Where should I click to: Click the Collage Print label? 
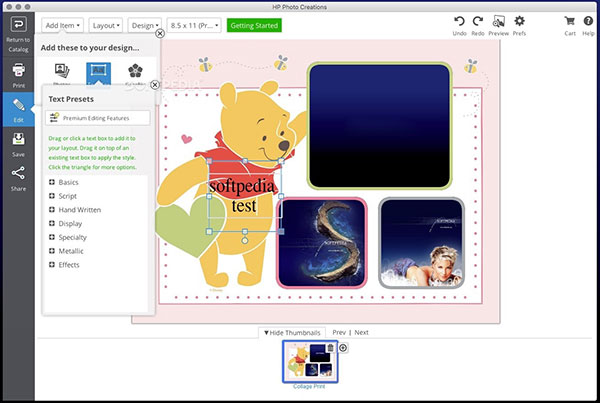coord(309,387)
